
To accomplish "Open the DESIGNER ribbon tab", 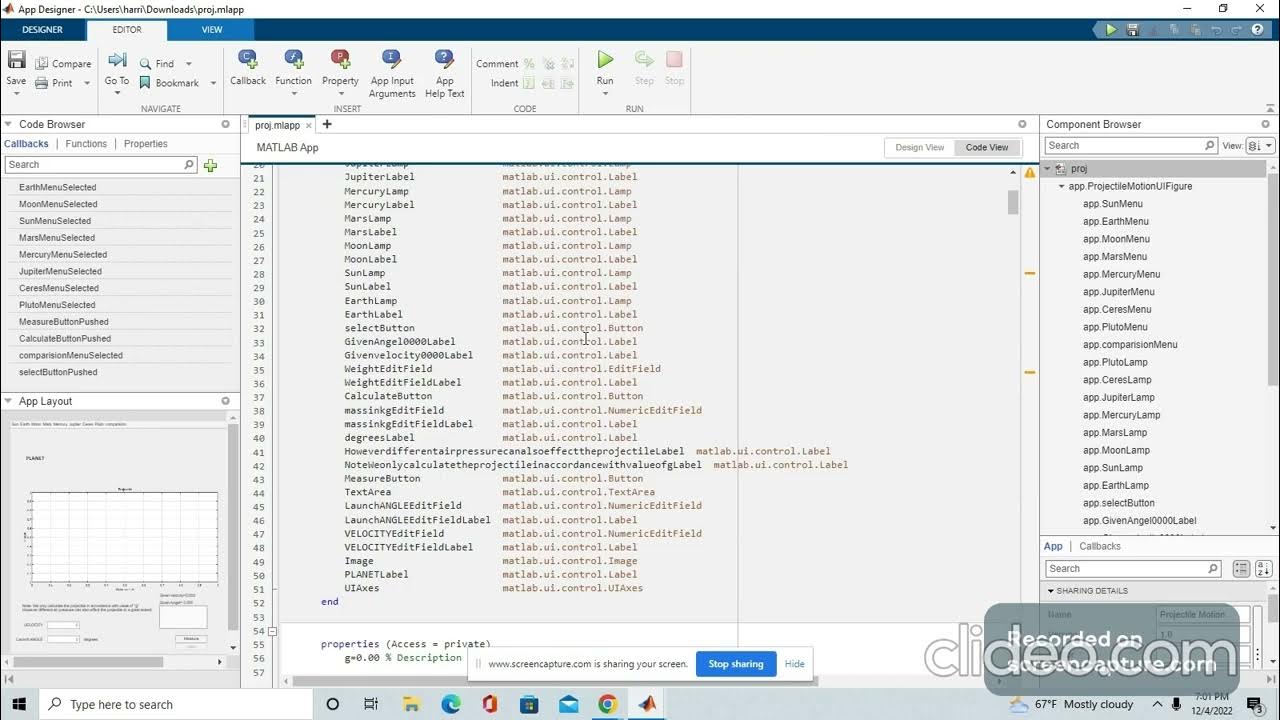I will click(43, 30).
